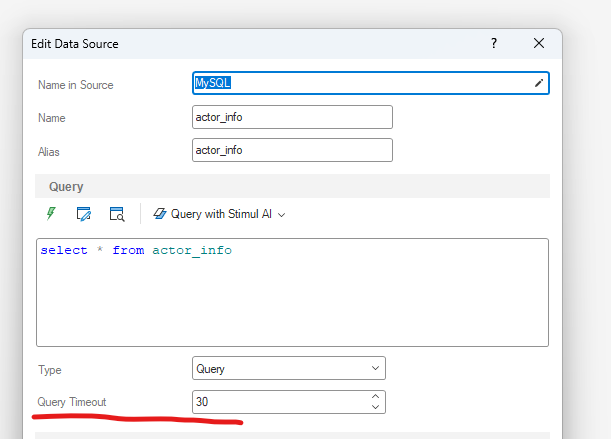Click the green lightning Run query icon
This screenshot has width=611, height=439.
pyautogui.click(x=50, y=213)
